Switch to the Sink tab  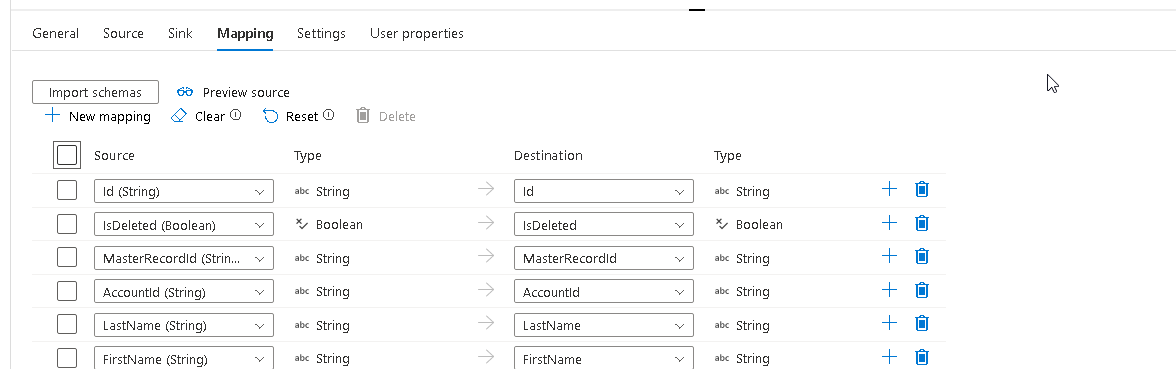(x=180, y=33)
